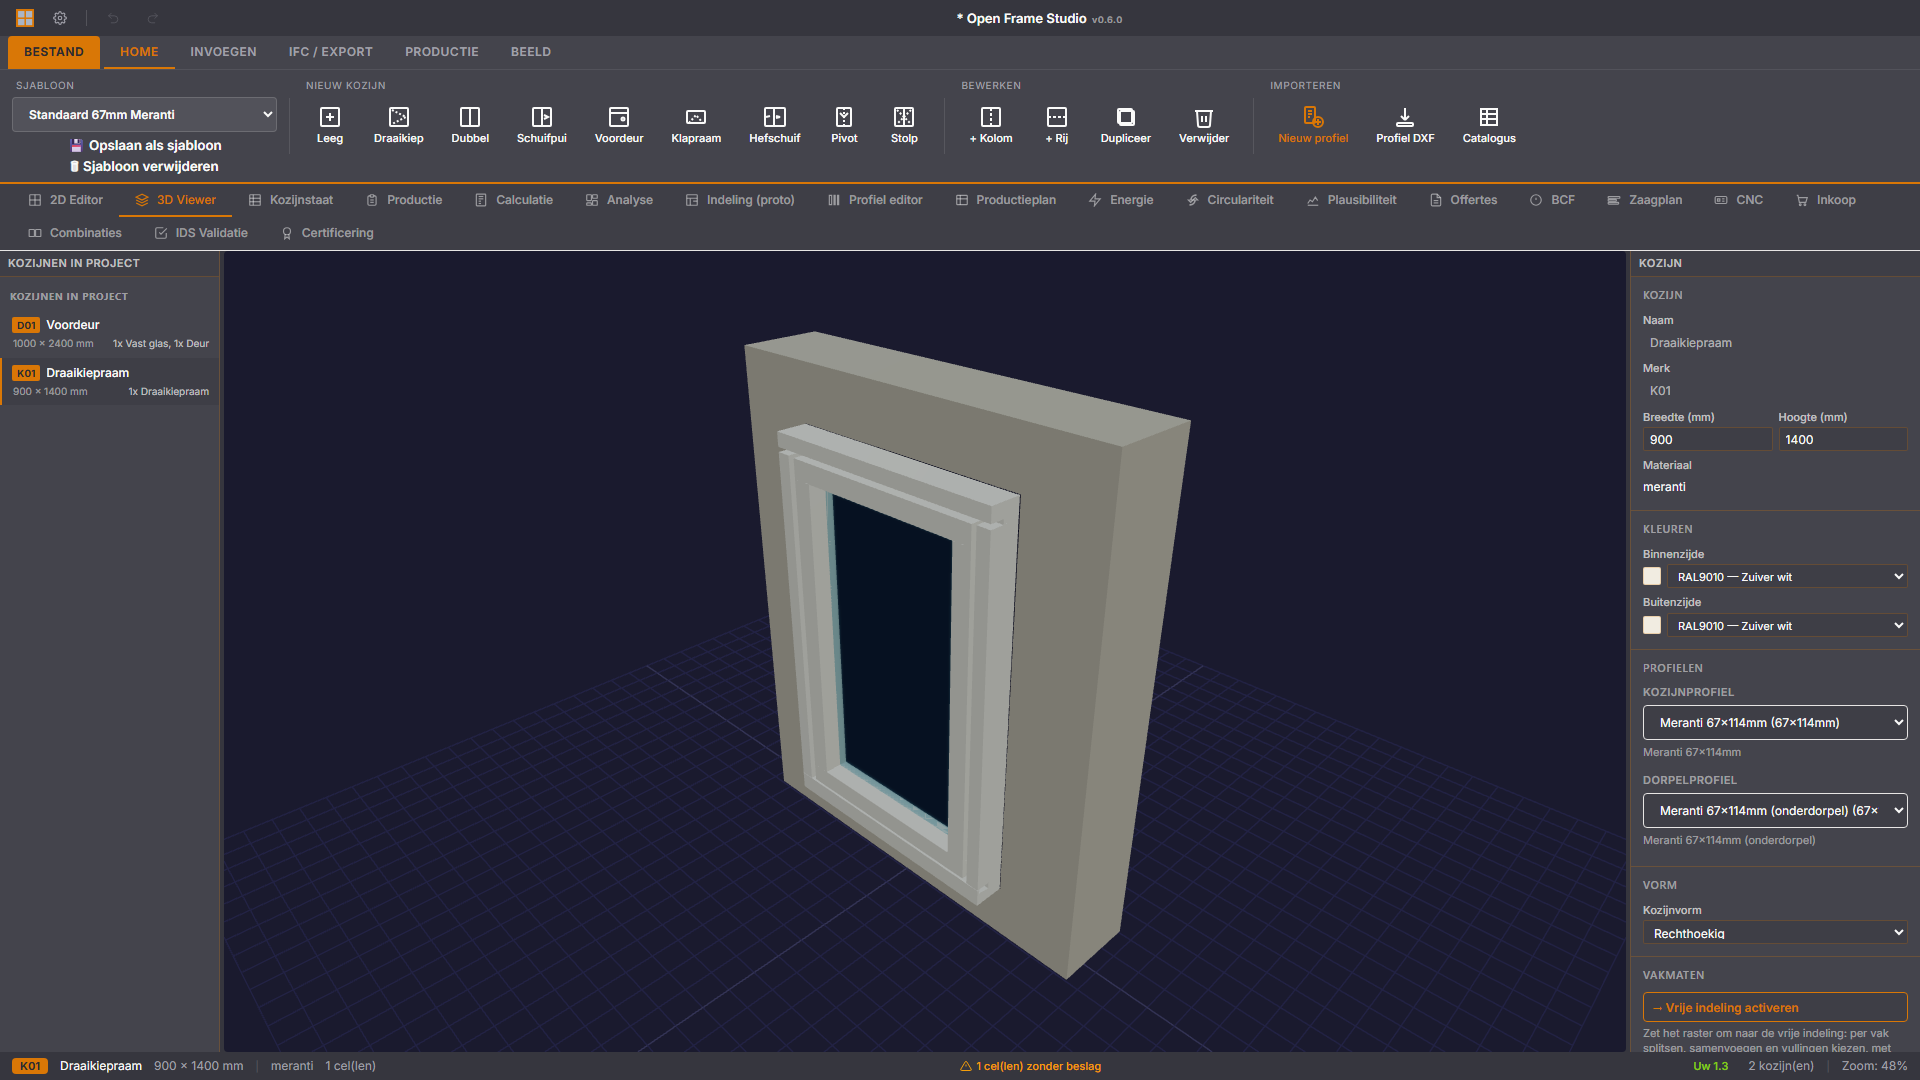Switch to the INVOEGEN ribbon tab
Screen dimensions: 1920x1080
point(223,52)
